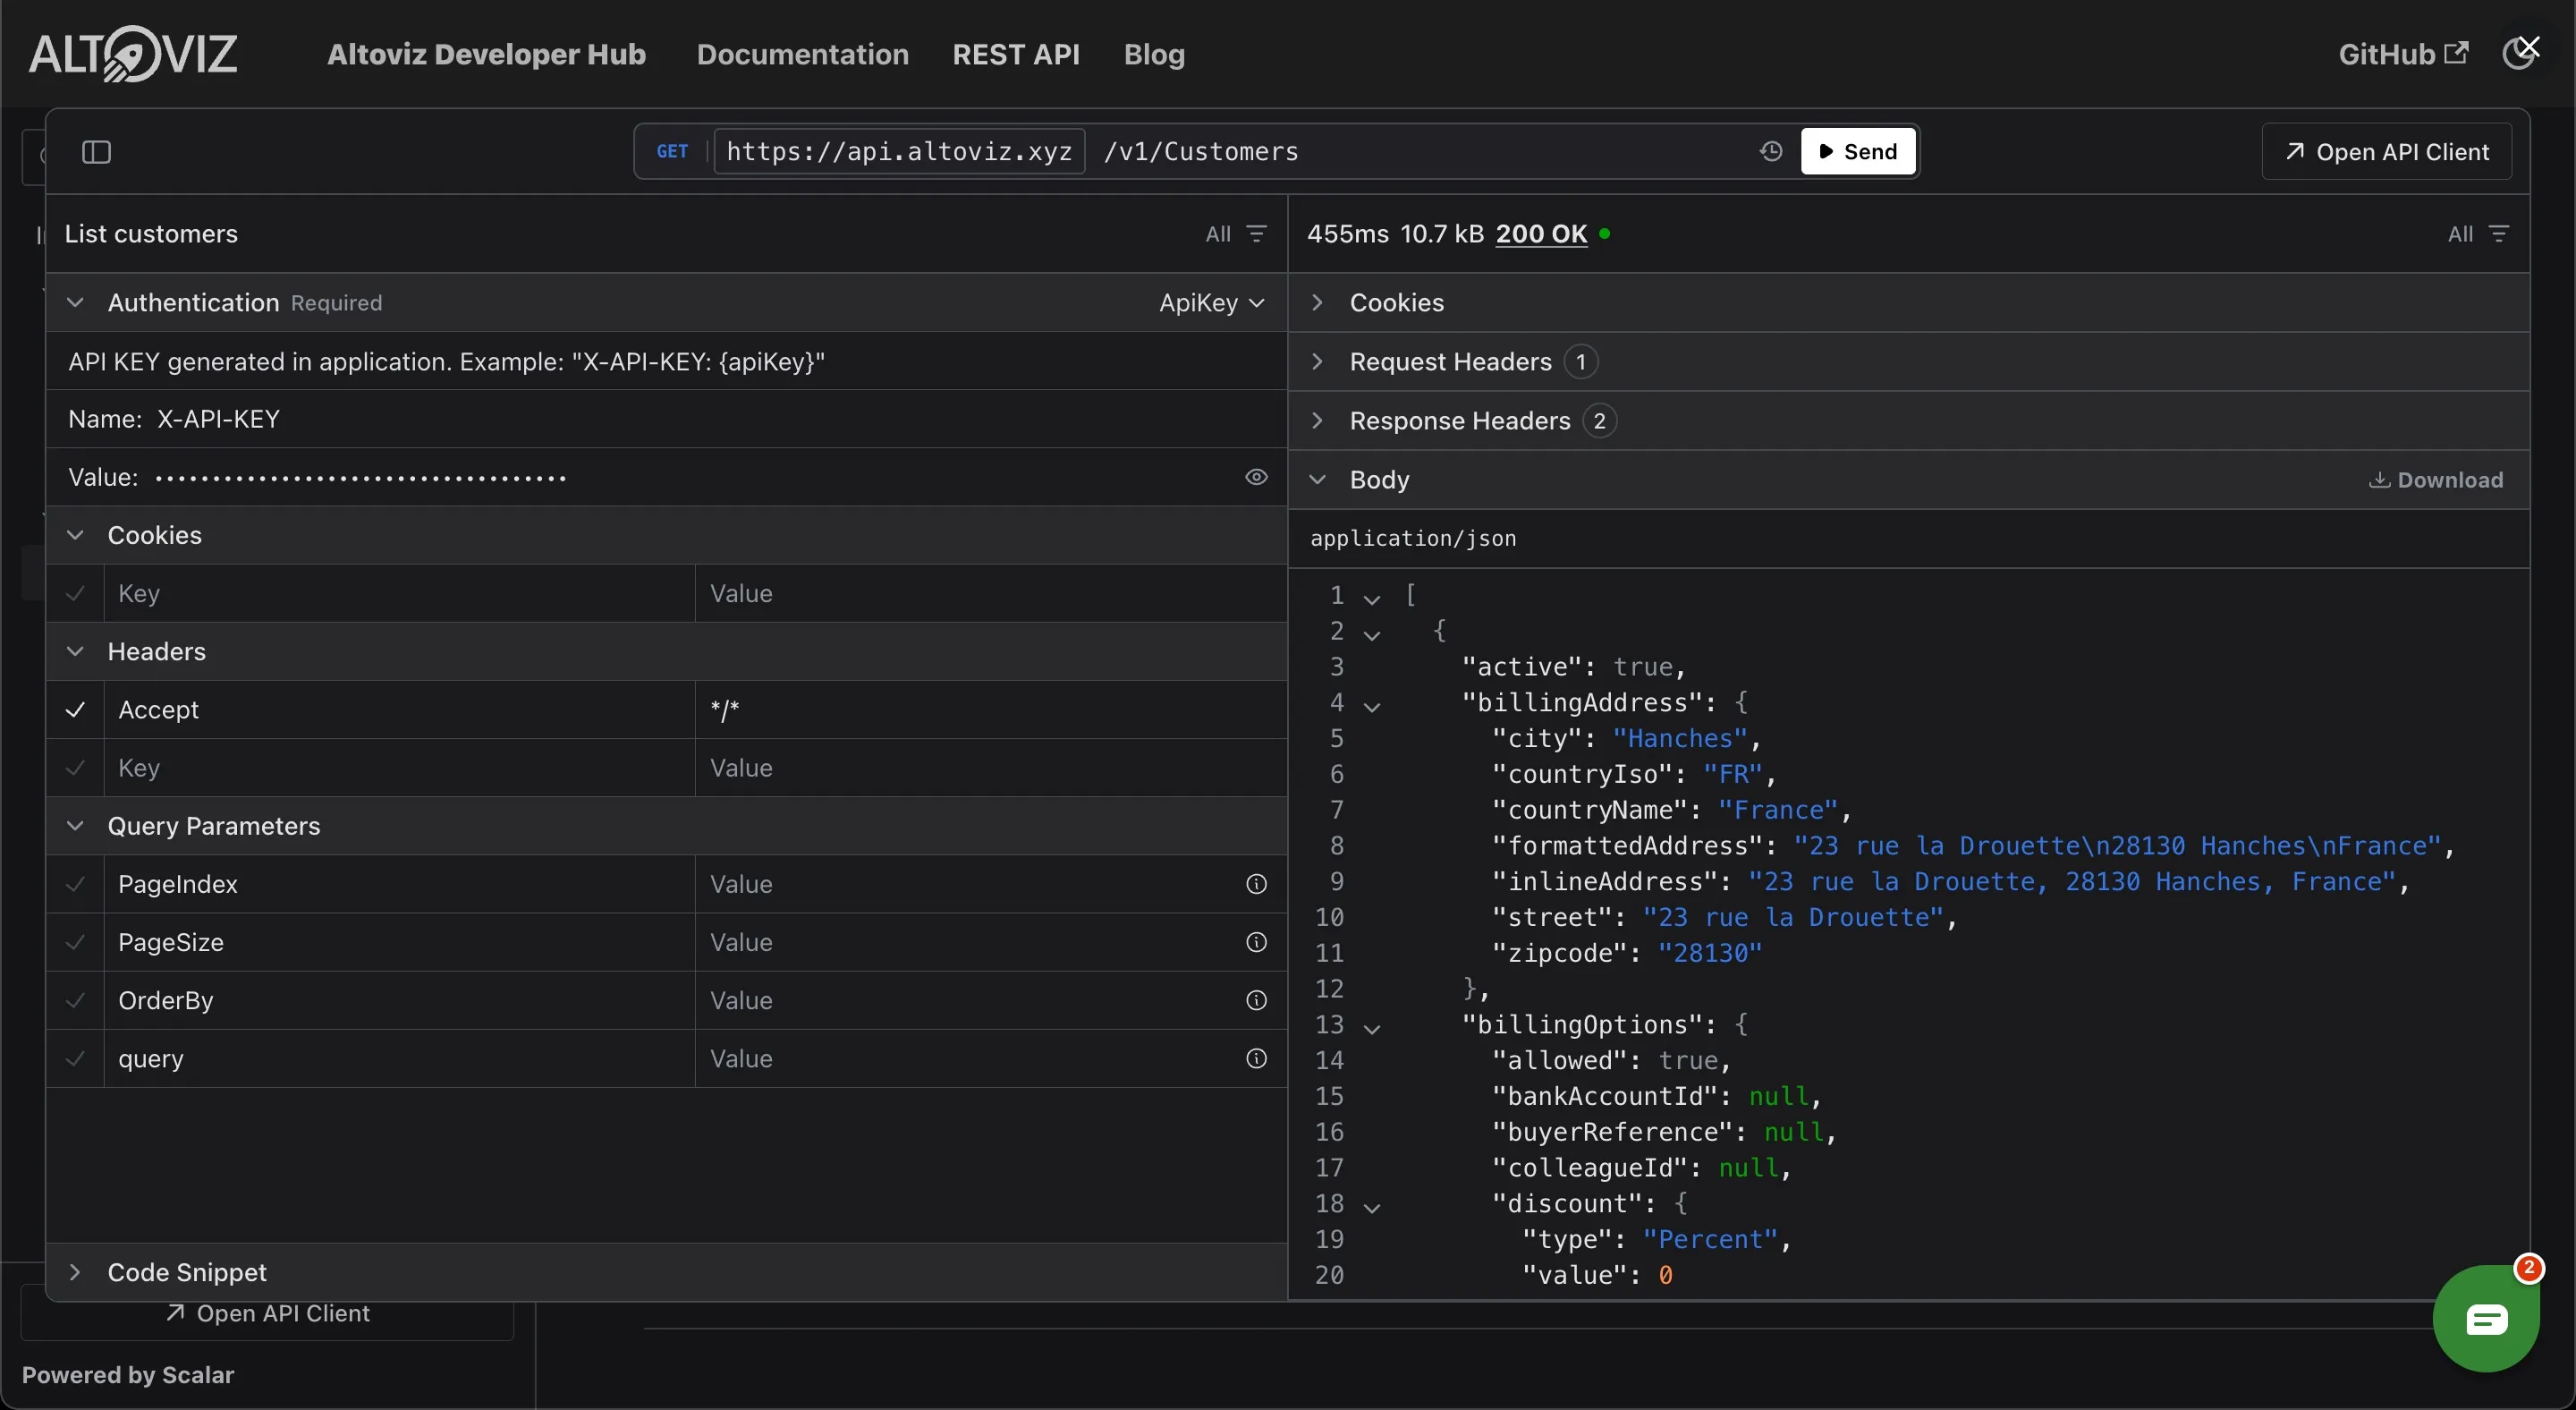The height and width of the screenshot is (1410, 2576).
Task: Click the application/json content type label
Action: 1413,538
